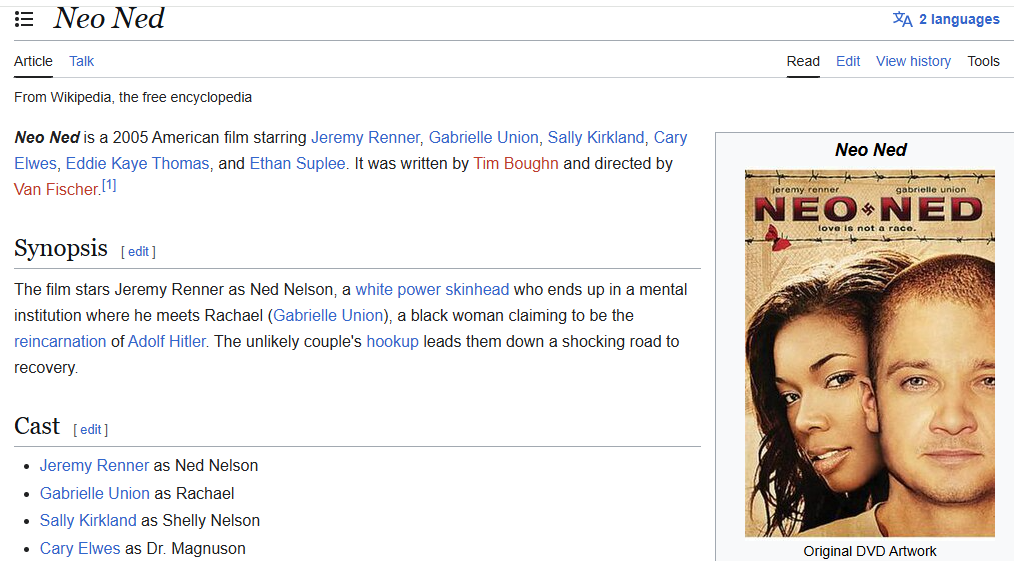Image resolution: width=1014 pixels, height=561 pixels.
Task: Expand the Tools menu
Action: [983, 61]
